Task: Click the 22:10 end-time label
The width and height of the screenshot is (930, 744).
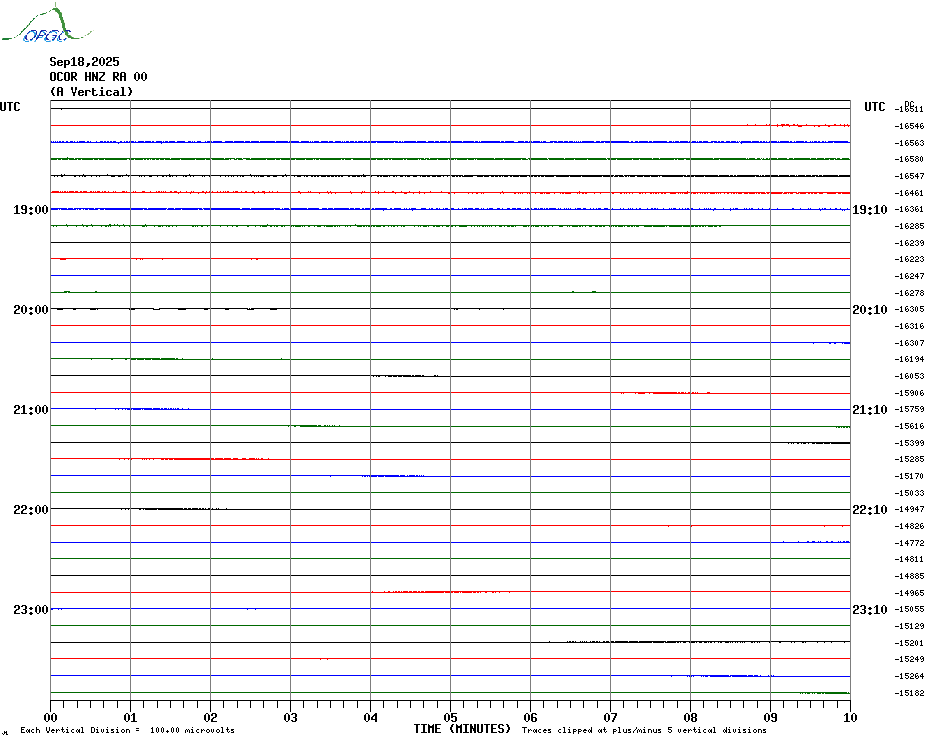Action: 870,510
